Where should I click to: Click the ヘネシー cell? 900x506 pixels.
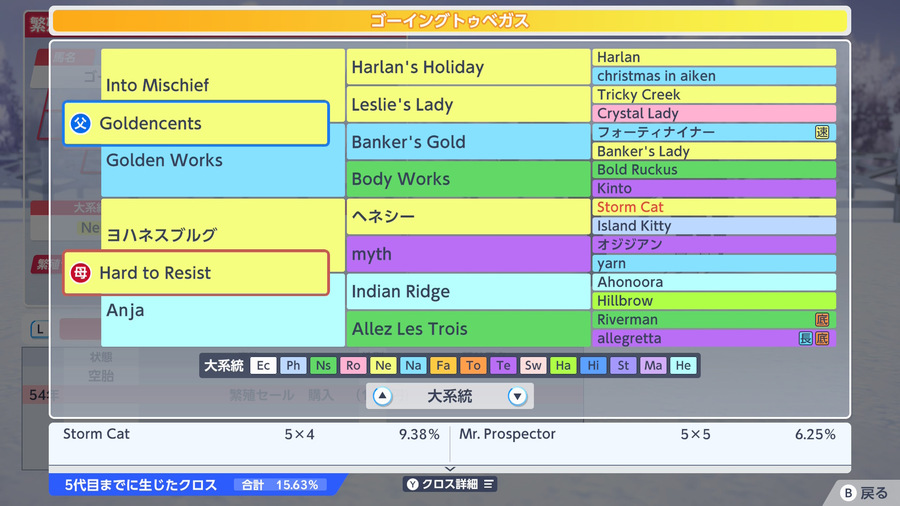[468, 216]
